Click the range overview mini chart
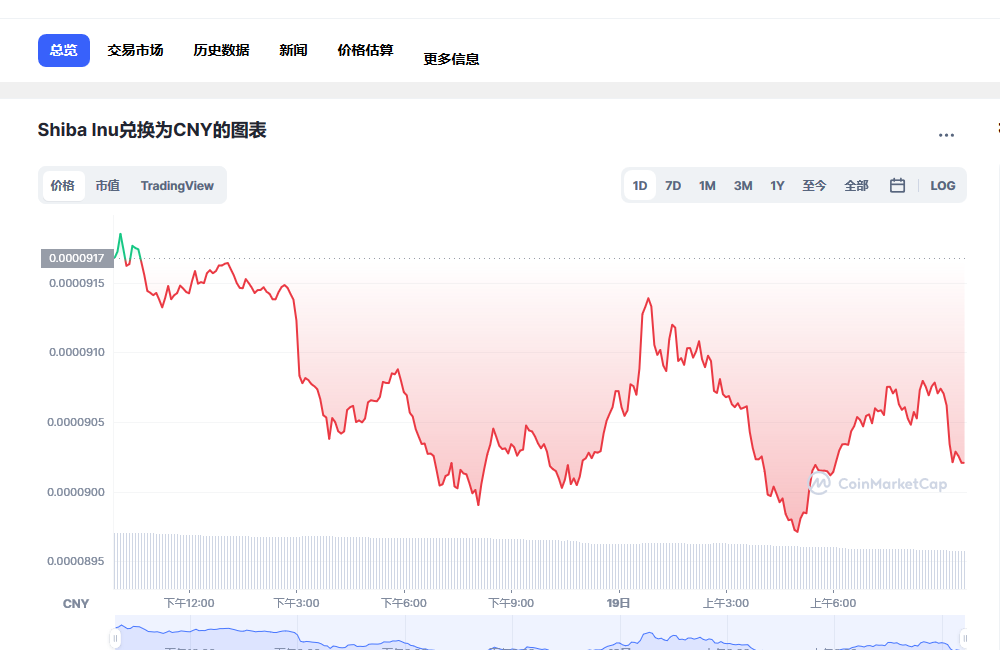The height and width of the screenshot is (650, 1000). pyautogui.click(x=540, y=633)
